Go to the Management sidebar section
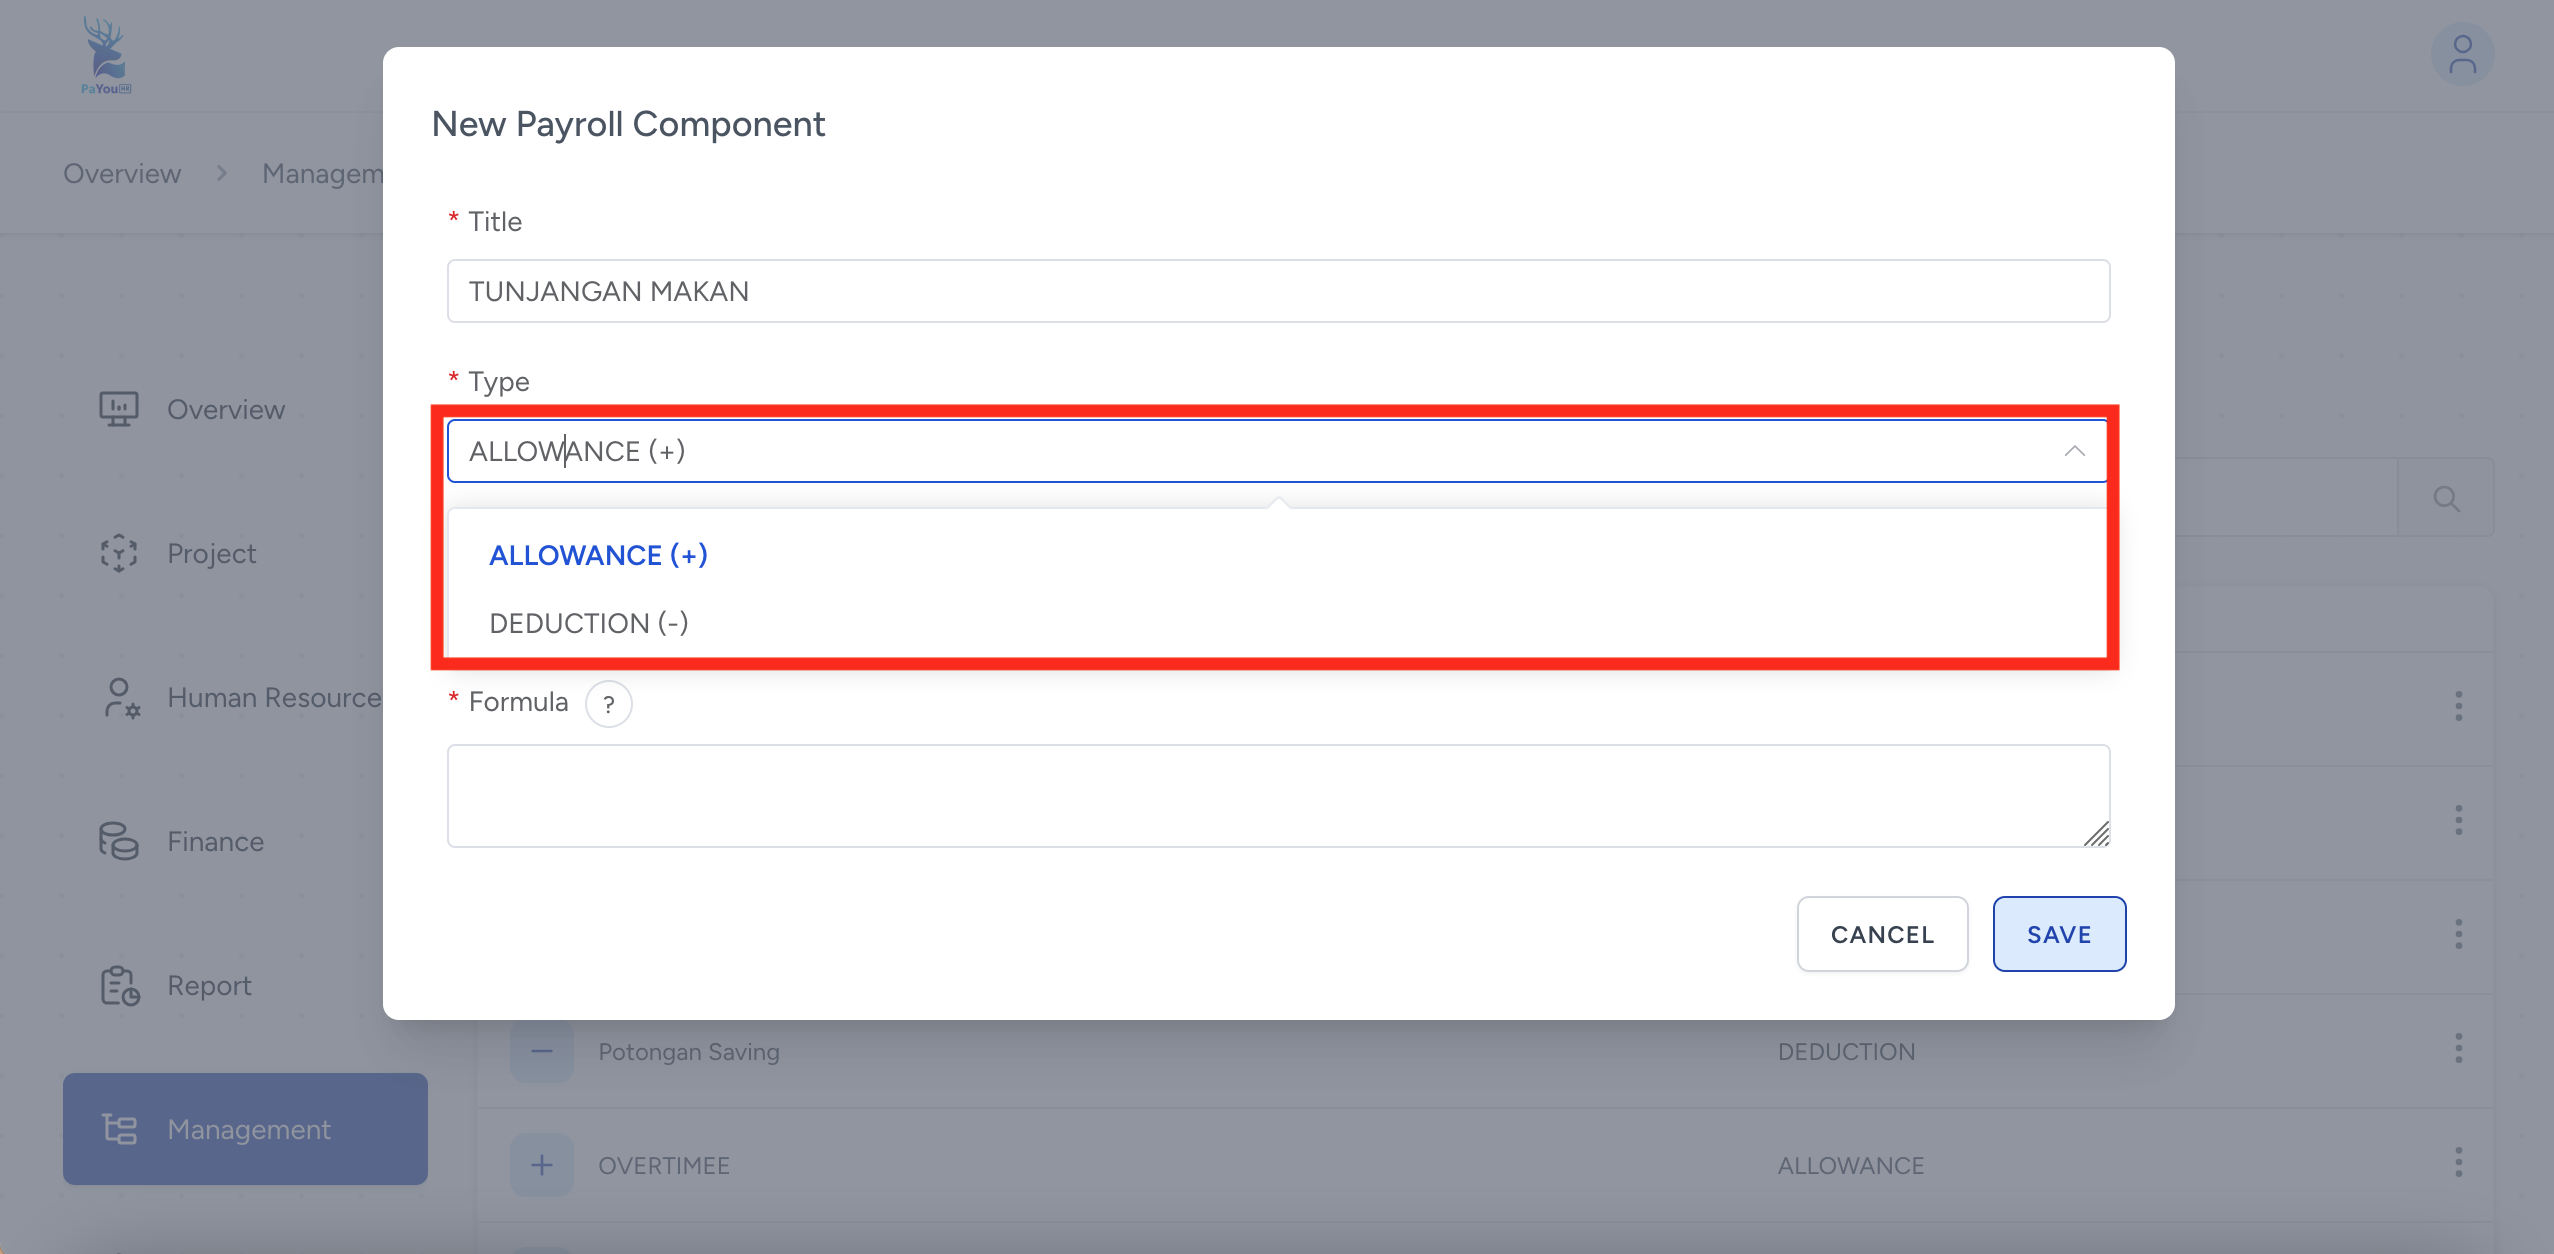2554x1254 pixels. tap(245, 1129)
